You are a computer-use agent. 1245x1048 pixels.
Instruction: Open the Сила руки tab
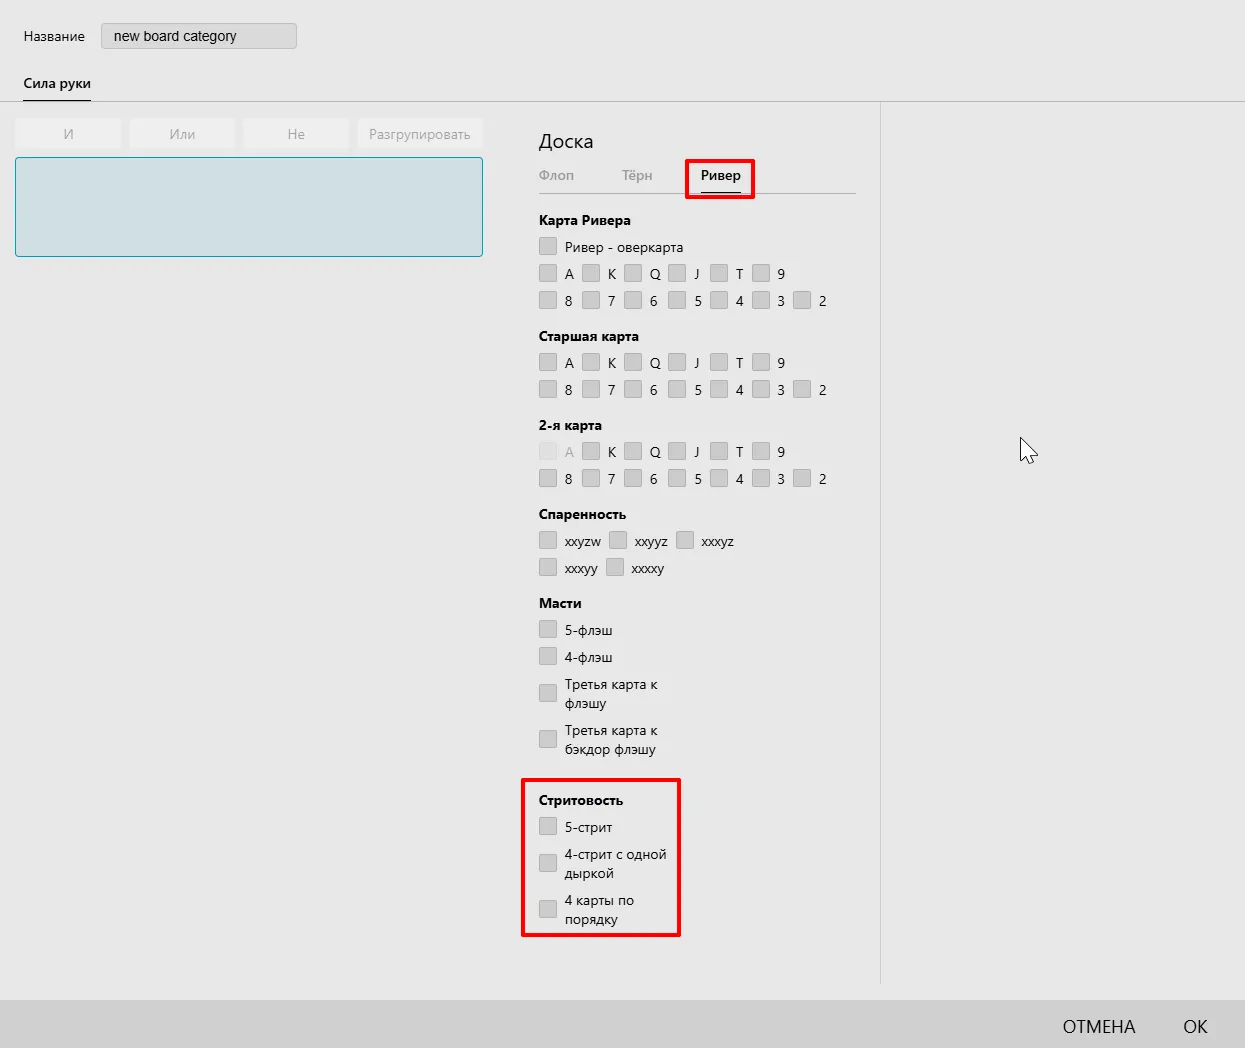pos(57,84)
